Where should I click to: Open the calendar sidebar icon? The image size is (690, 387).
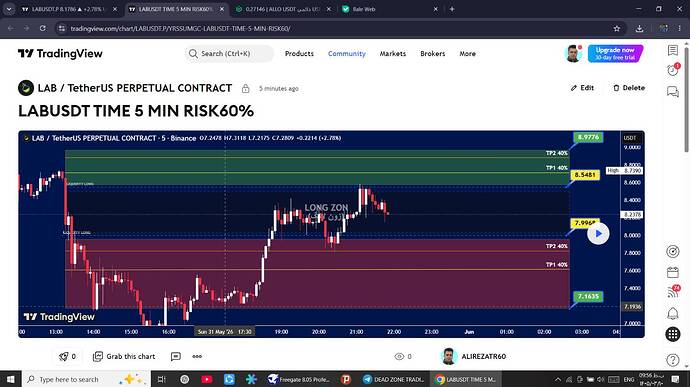pyautogui.click(x=672, y=272)
